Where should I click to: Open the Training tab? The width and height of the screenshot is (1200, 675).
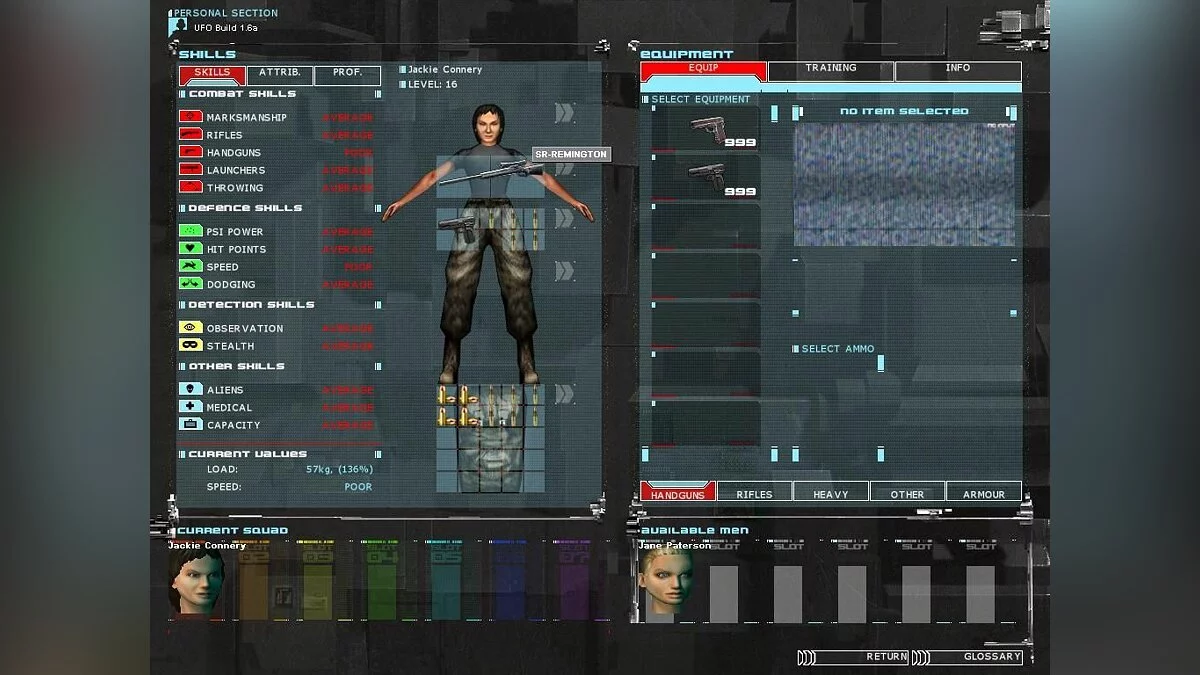point(831,70)
